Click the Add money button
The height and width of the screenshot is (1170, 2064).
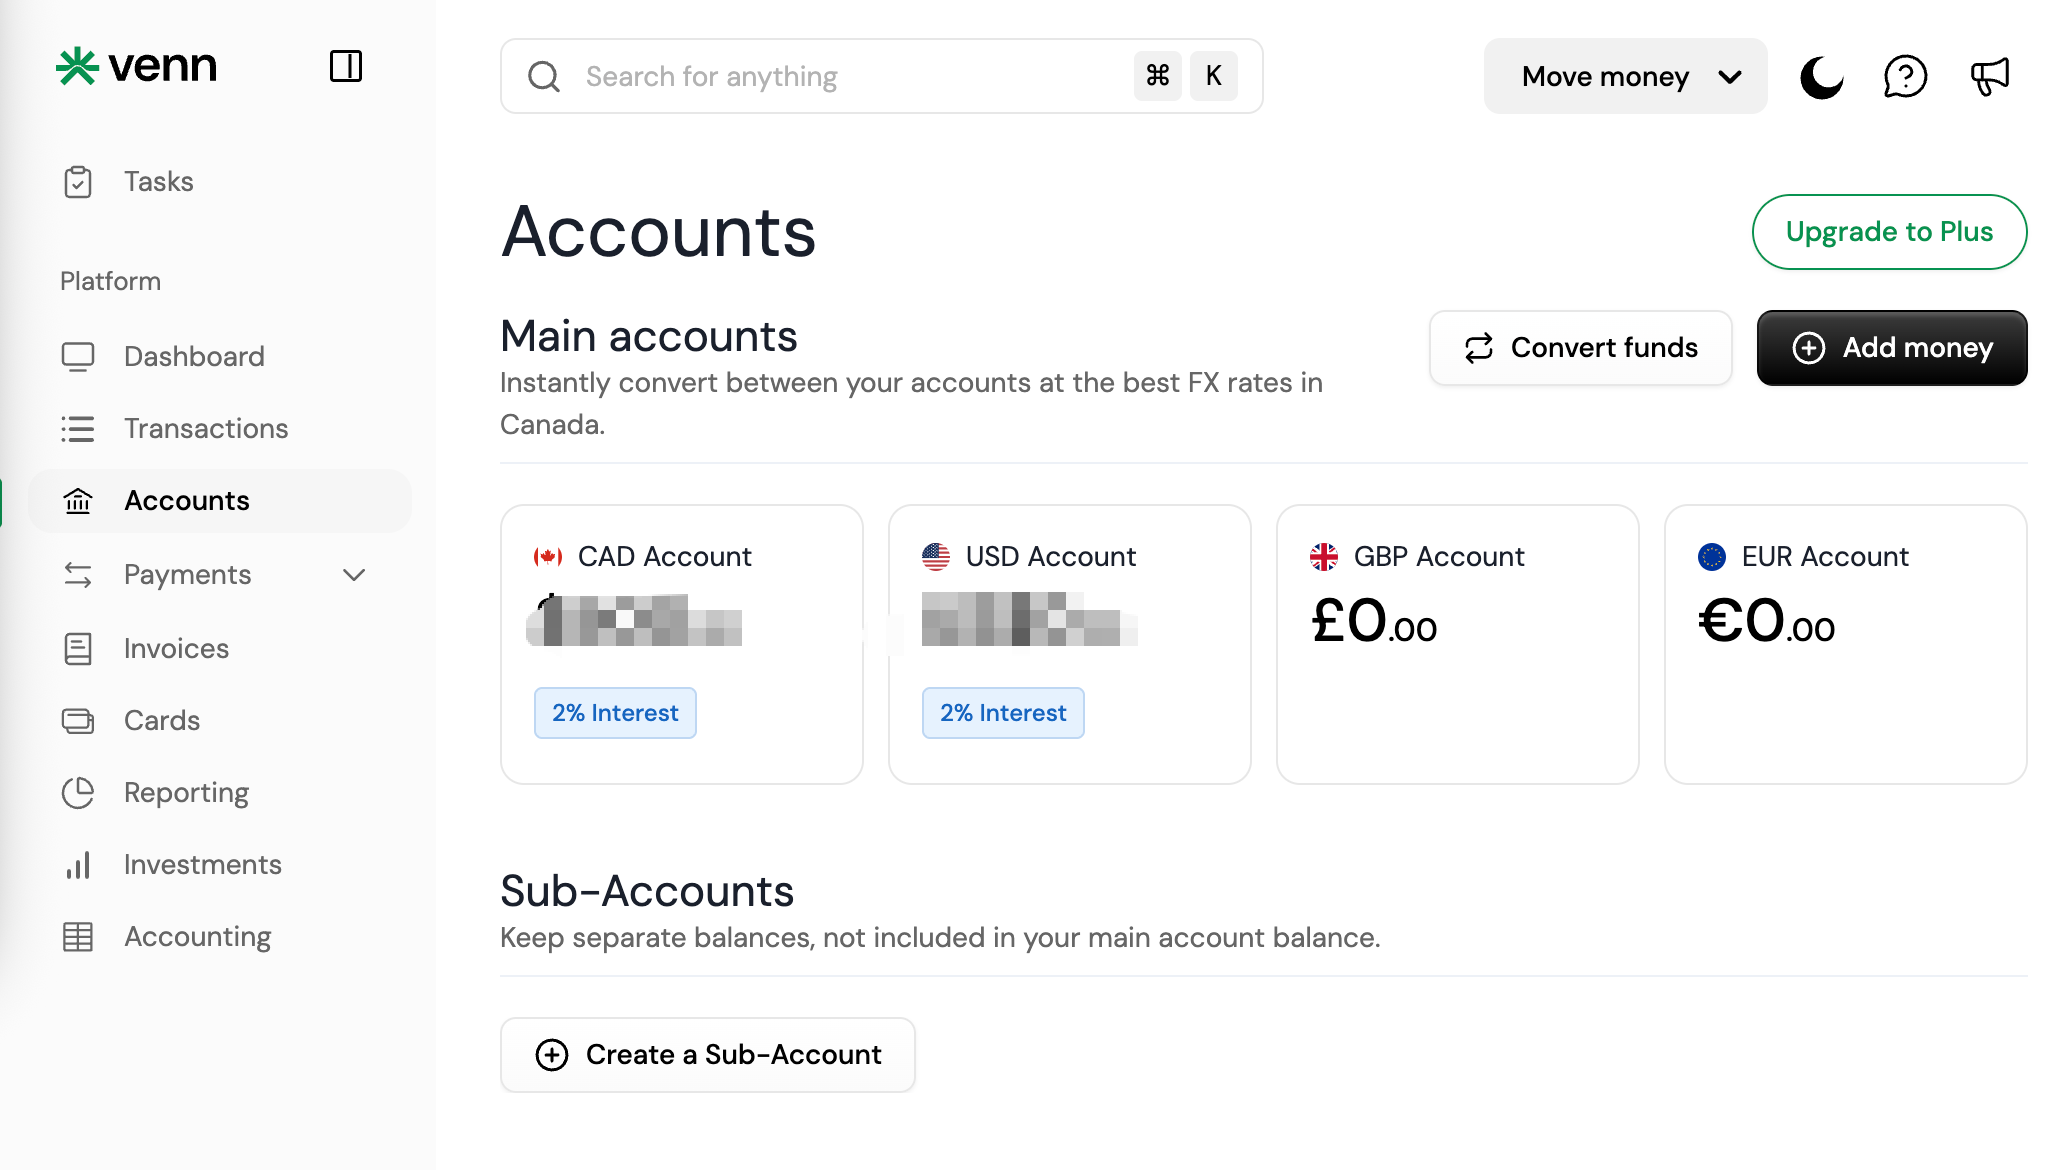(1892, 348)
